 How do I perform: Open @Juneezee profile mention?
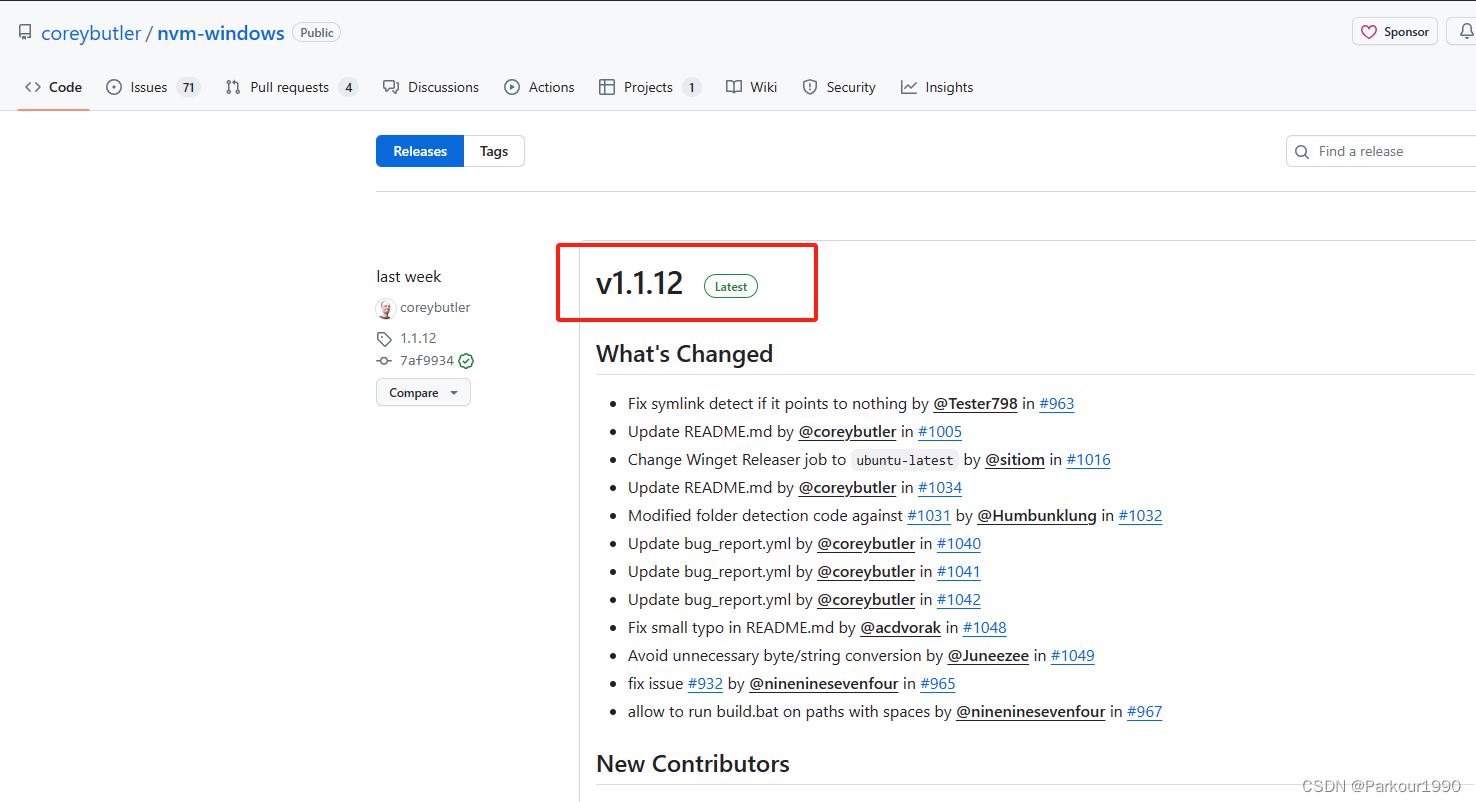(x=988, y=656)
